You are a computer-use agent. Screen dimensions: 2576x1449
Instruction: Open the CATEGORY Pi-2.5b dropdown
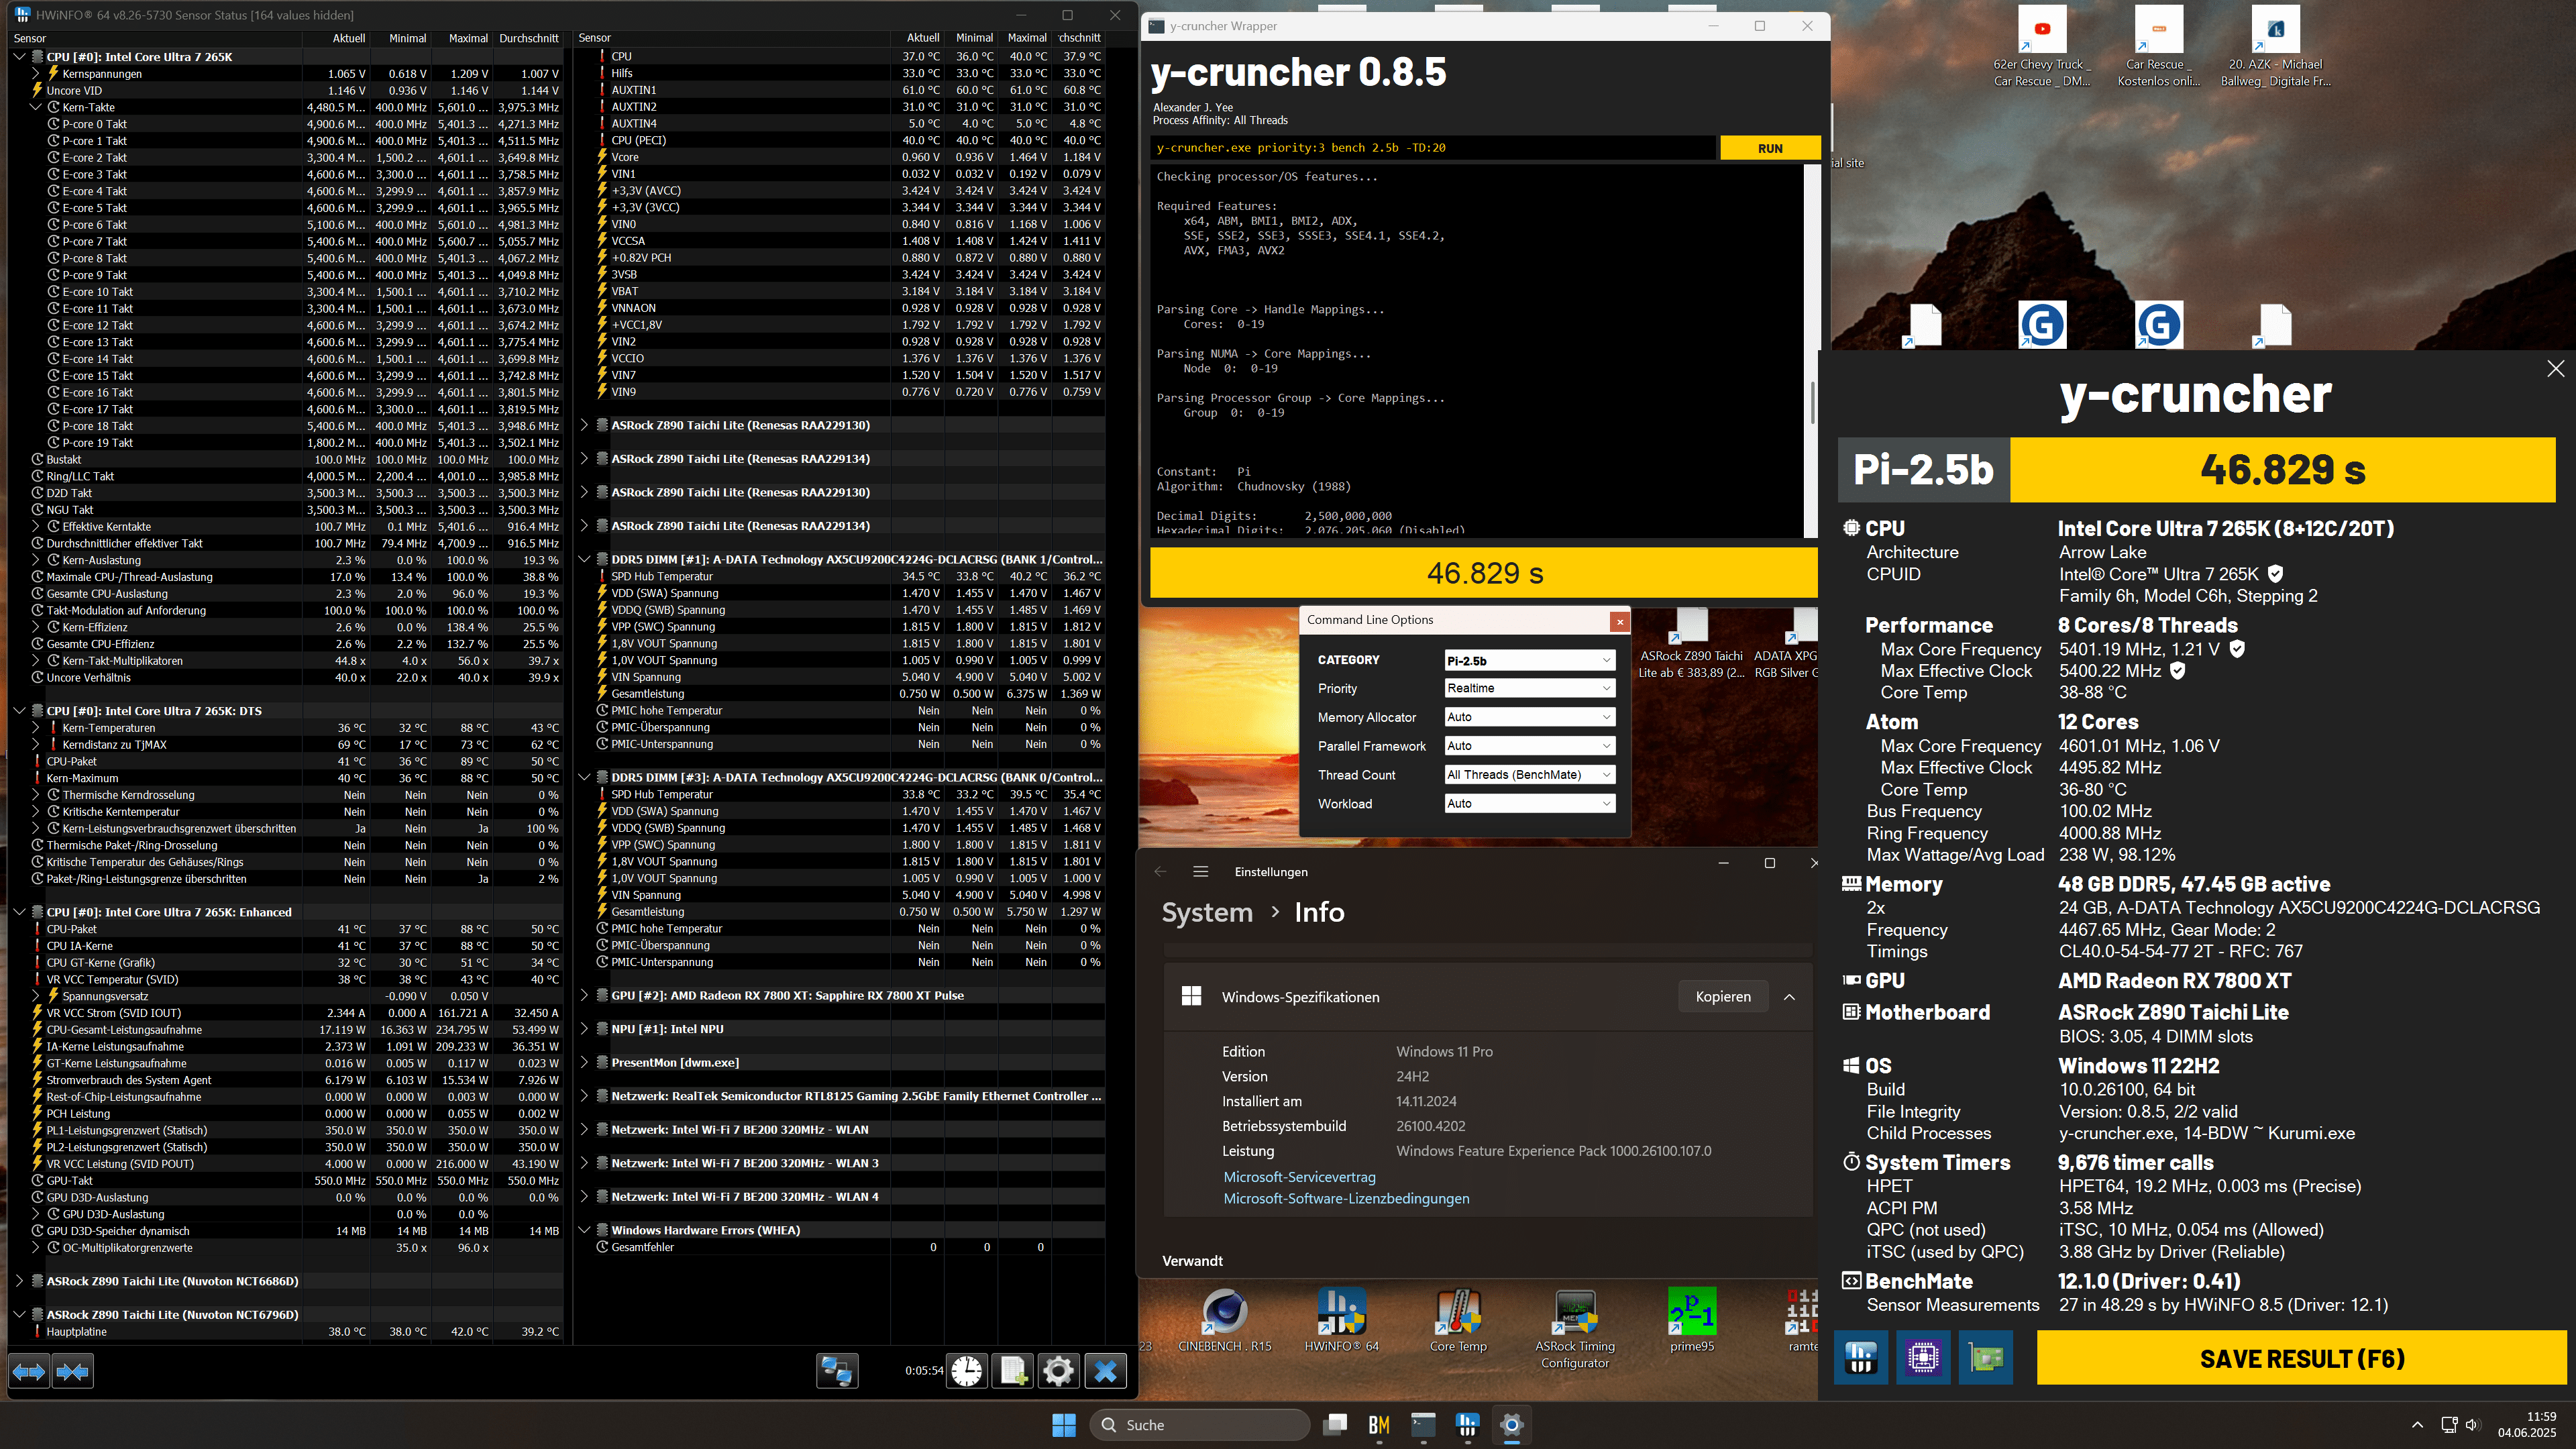(1528, 660)
